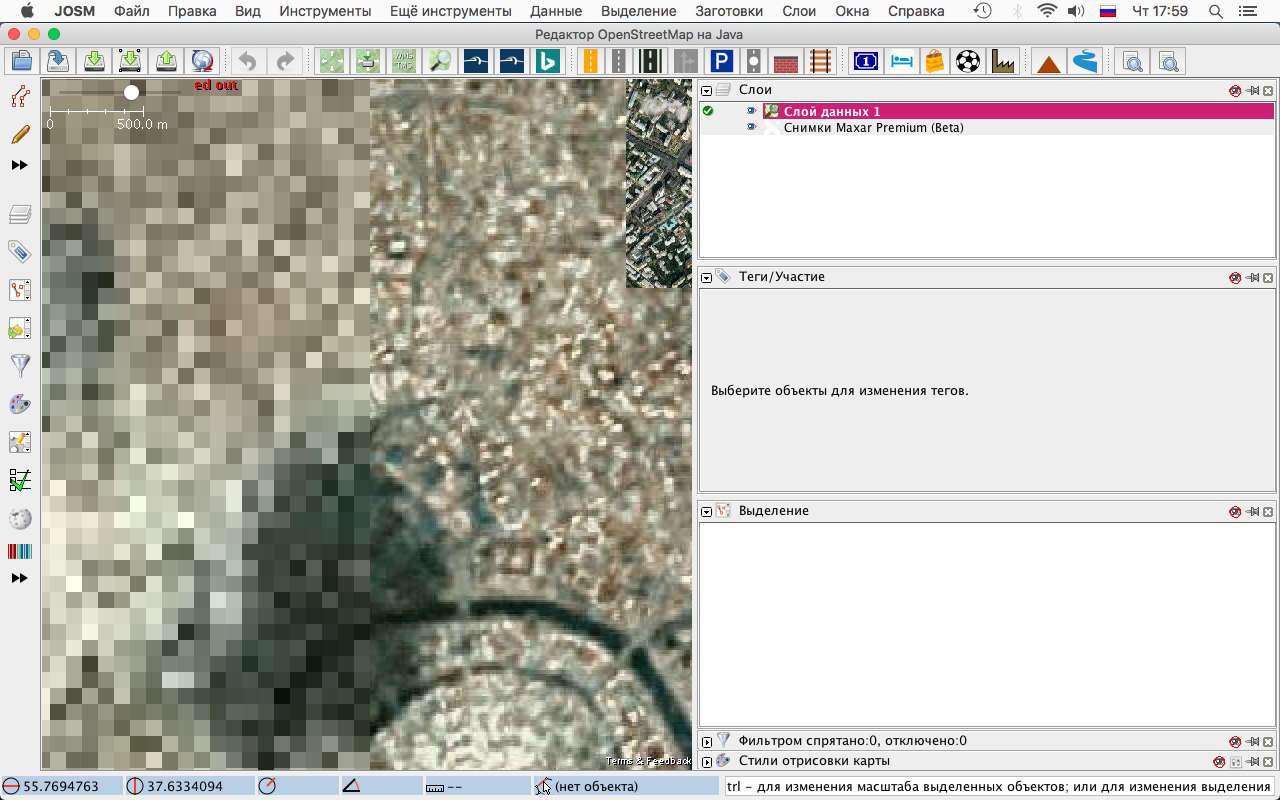
Task: Apply the river waterway preset
Action: [x=1084, y=61]
